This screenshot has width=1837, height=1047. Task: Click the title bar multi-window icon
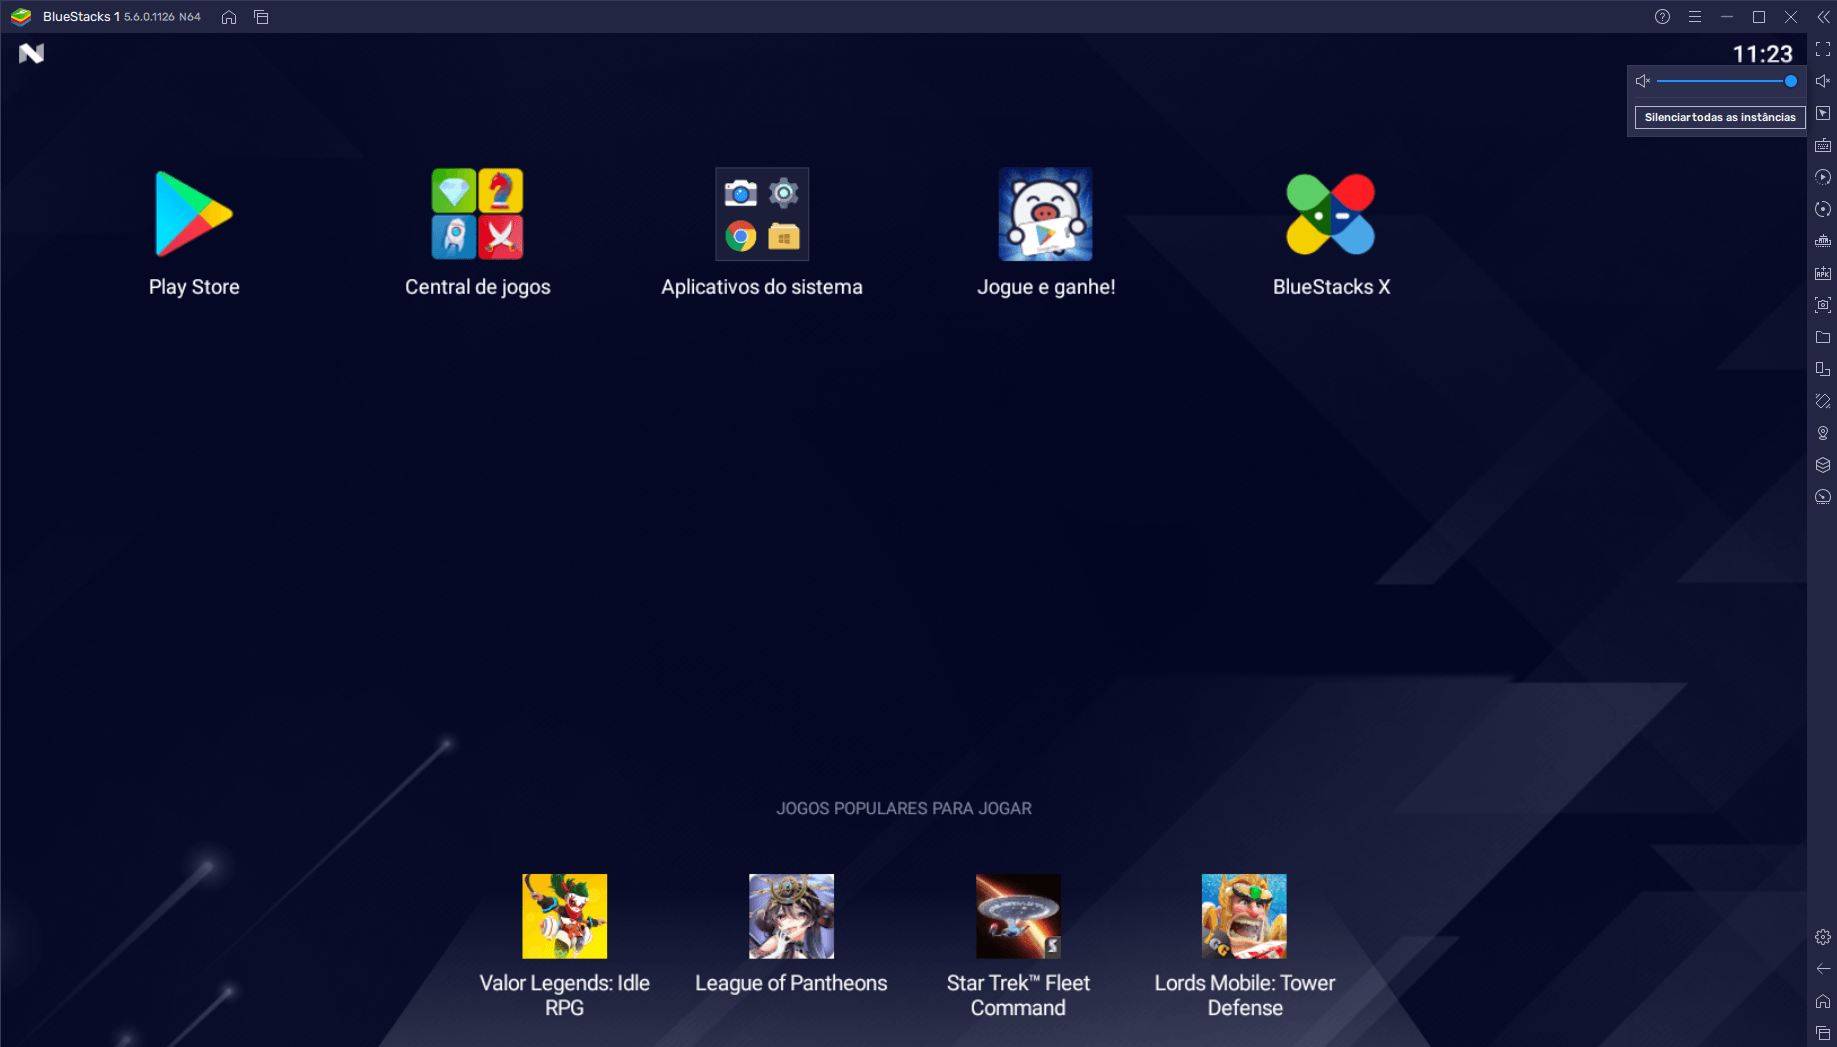point(261,17)
